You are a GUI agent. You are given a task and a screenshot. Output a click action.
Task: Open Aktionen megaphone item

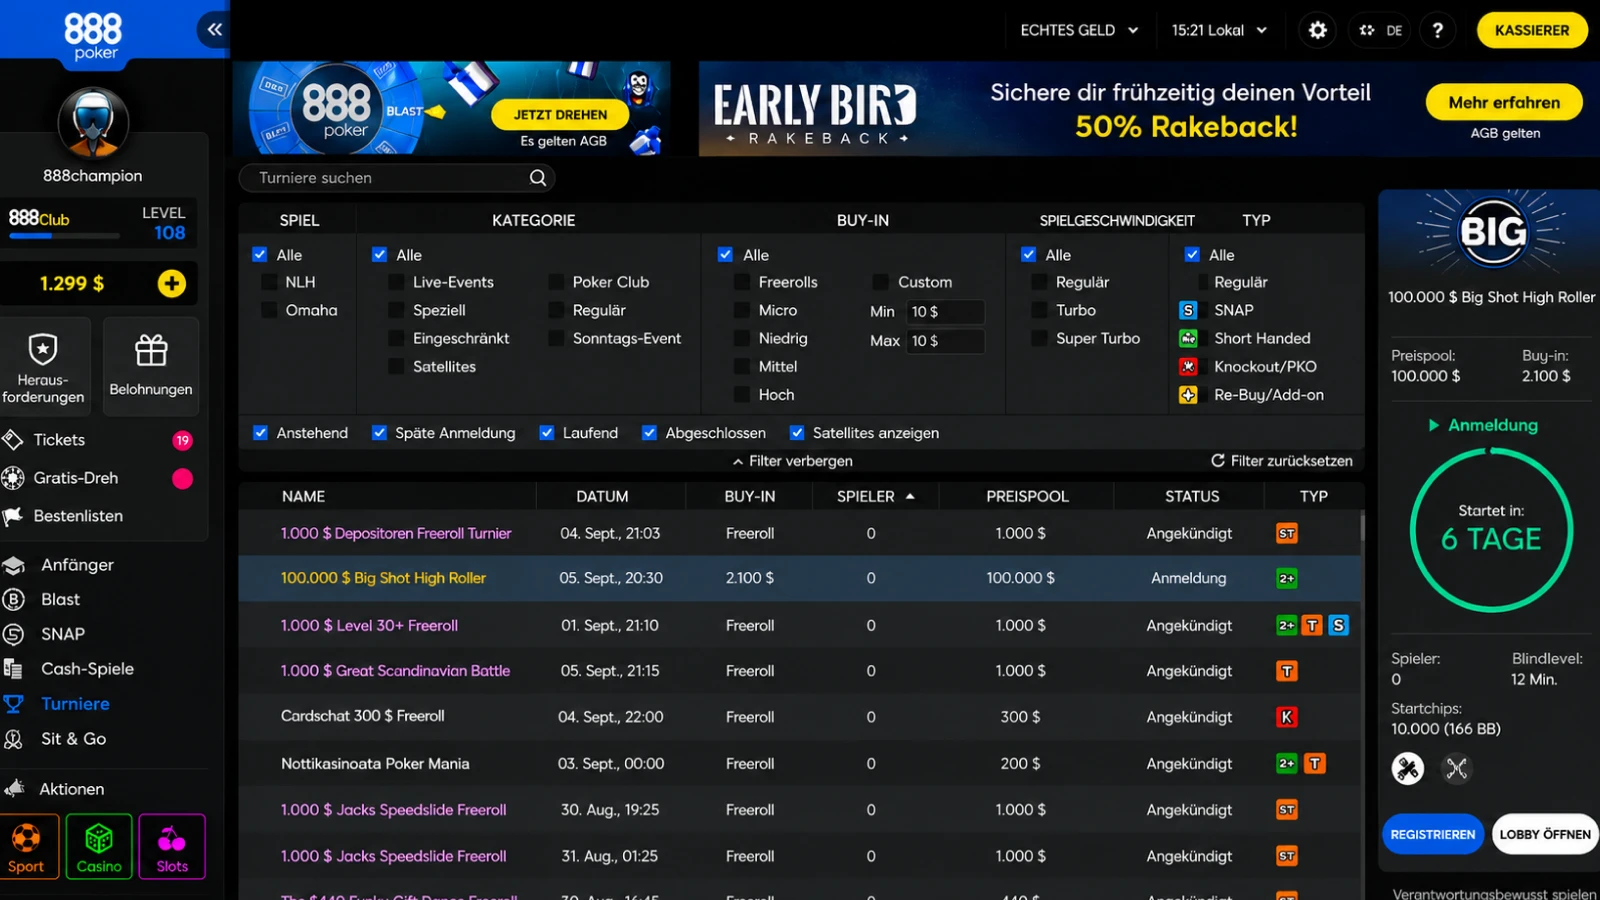(x=70, y=789)
